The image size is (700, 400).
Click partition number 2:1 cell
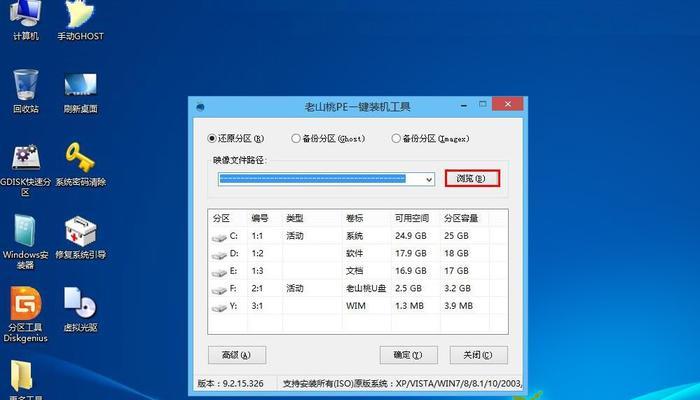click(257, 288)
